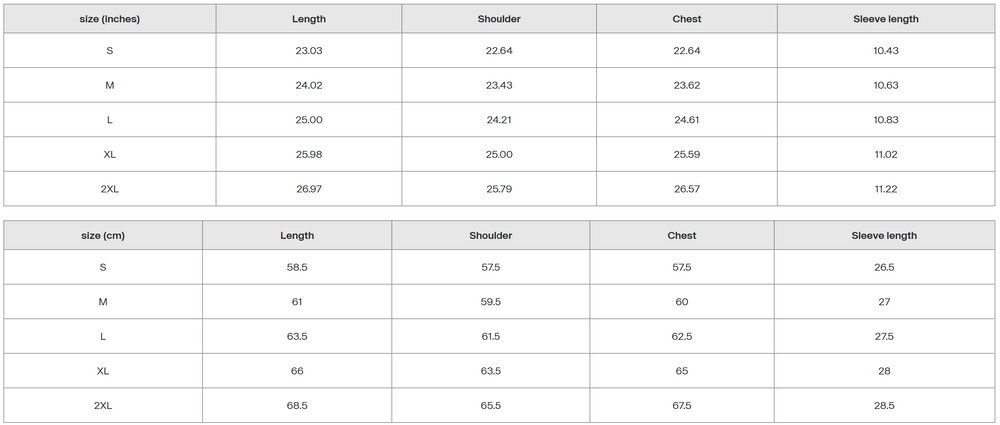Select the 11.22 sleeve length value

click(885, 189)
